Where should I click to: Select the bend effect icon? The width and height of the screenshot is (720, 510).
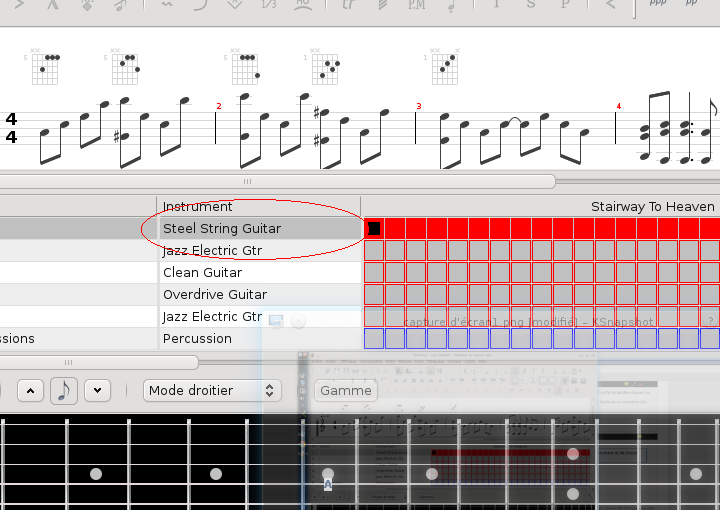[201, 5]
